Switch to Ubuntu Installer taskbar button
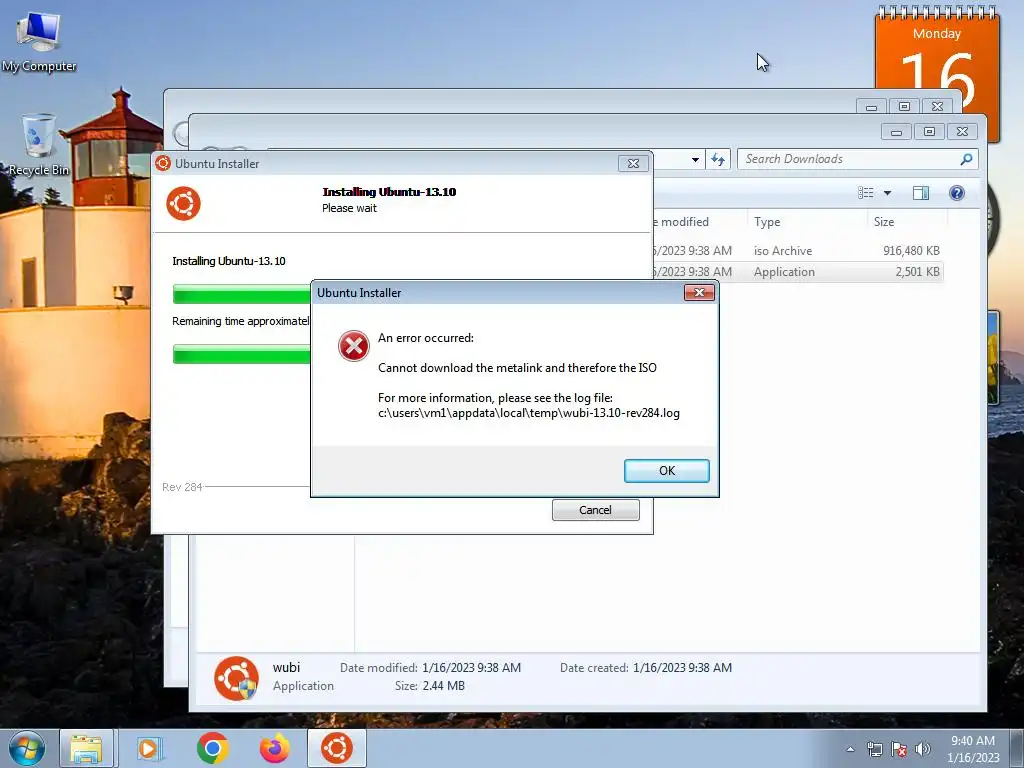 [x=337, y=748]
